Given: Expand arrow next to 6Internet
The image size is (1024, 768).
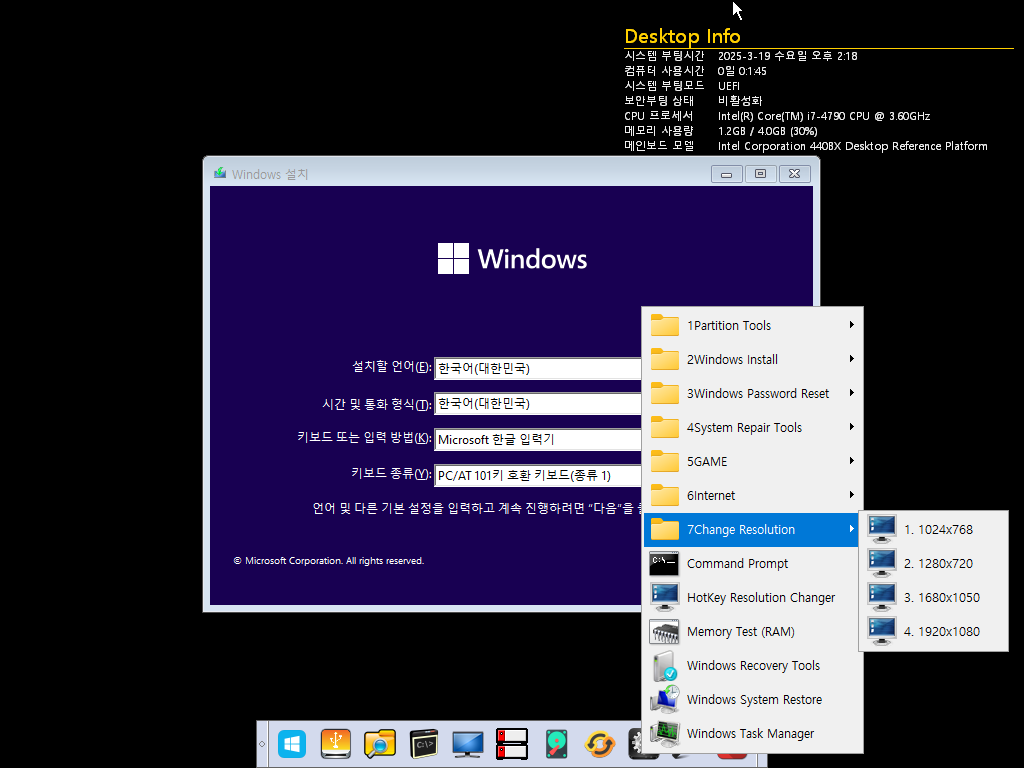Looking at the screenshot, I should click(x=852, y=494).
